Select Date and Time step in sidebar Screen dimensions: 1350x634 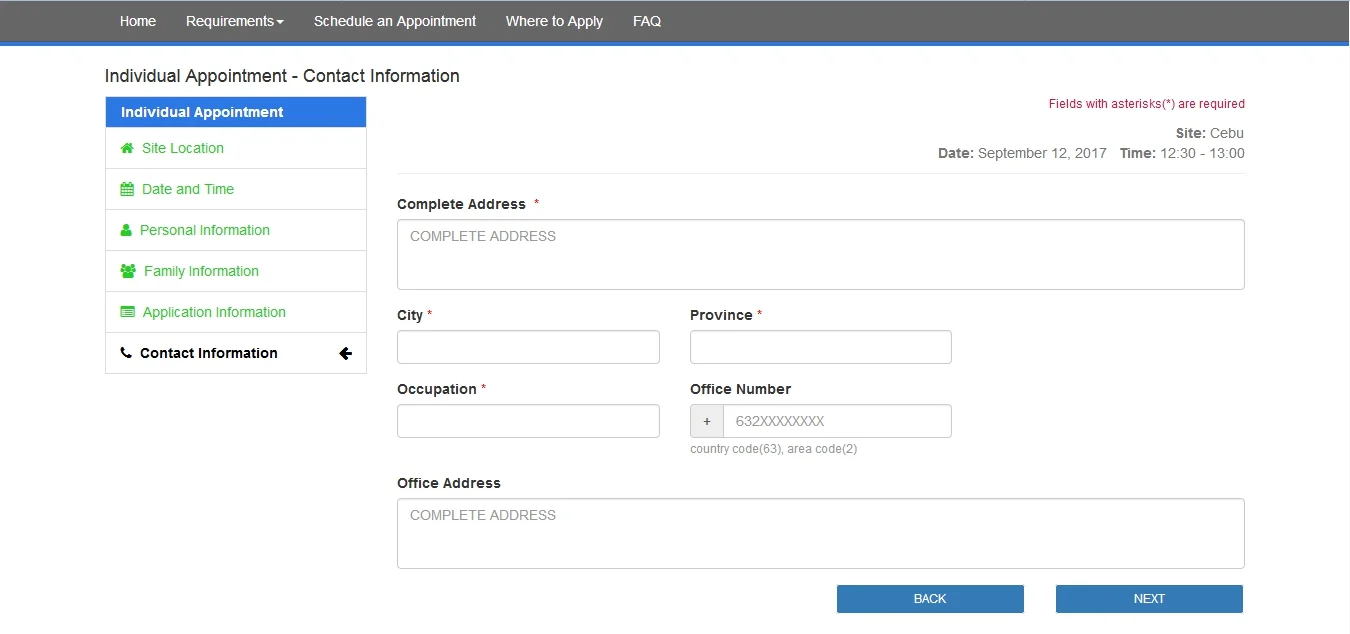pos(236,189)
